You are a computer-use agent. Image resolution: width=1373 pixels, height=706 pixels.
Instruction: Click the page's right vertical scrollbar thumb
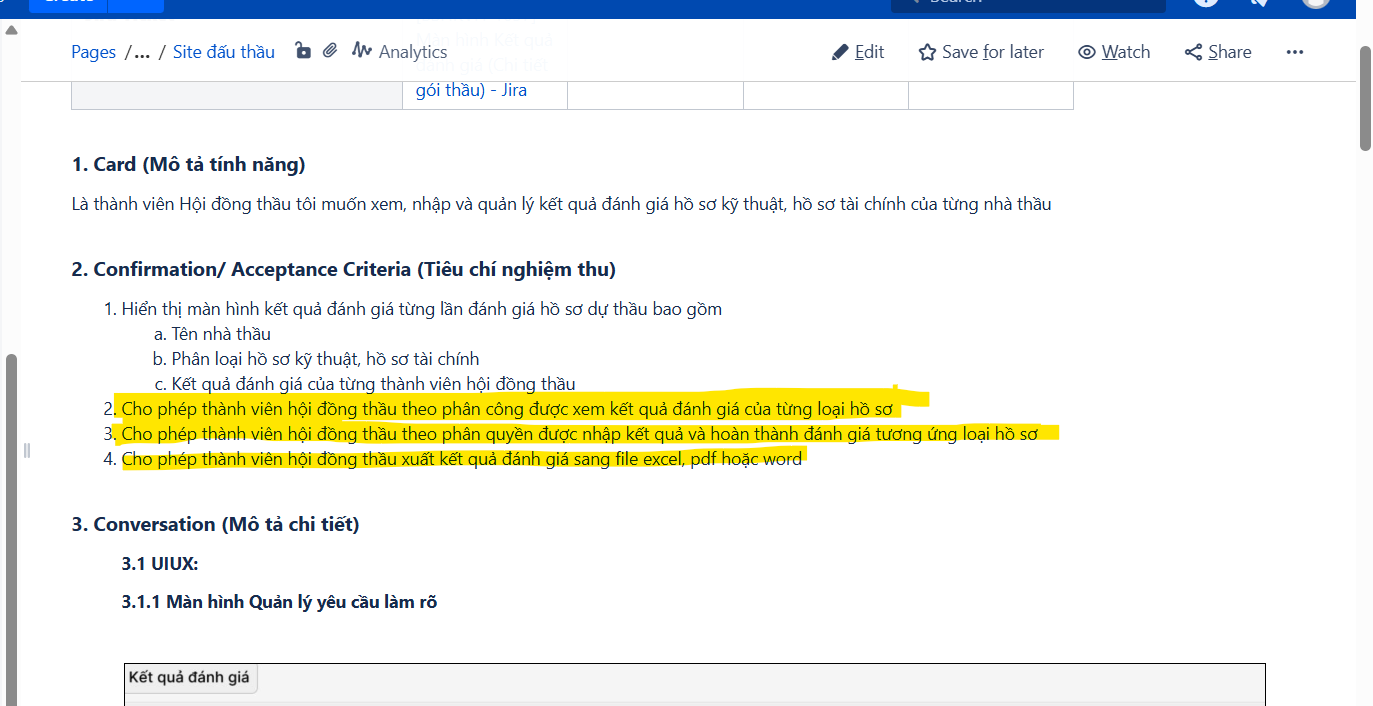[x=1365, y=98]
